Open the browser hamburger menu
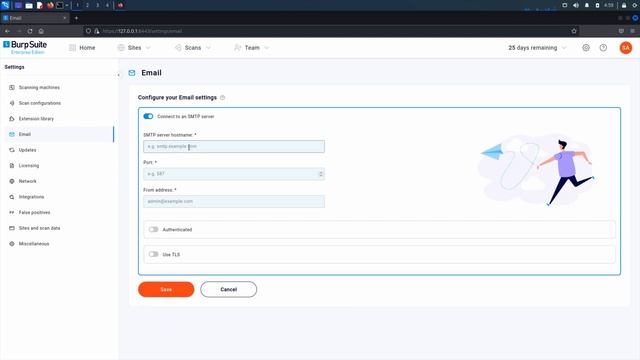The width and height of the screenshot is (640, 360). click(632, 31)
